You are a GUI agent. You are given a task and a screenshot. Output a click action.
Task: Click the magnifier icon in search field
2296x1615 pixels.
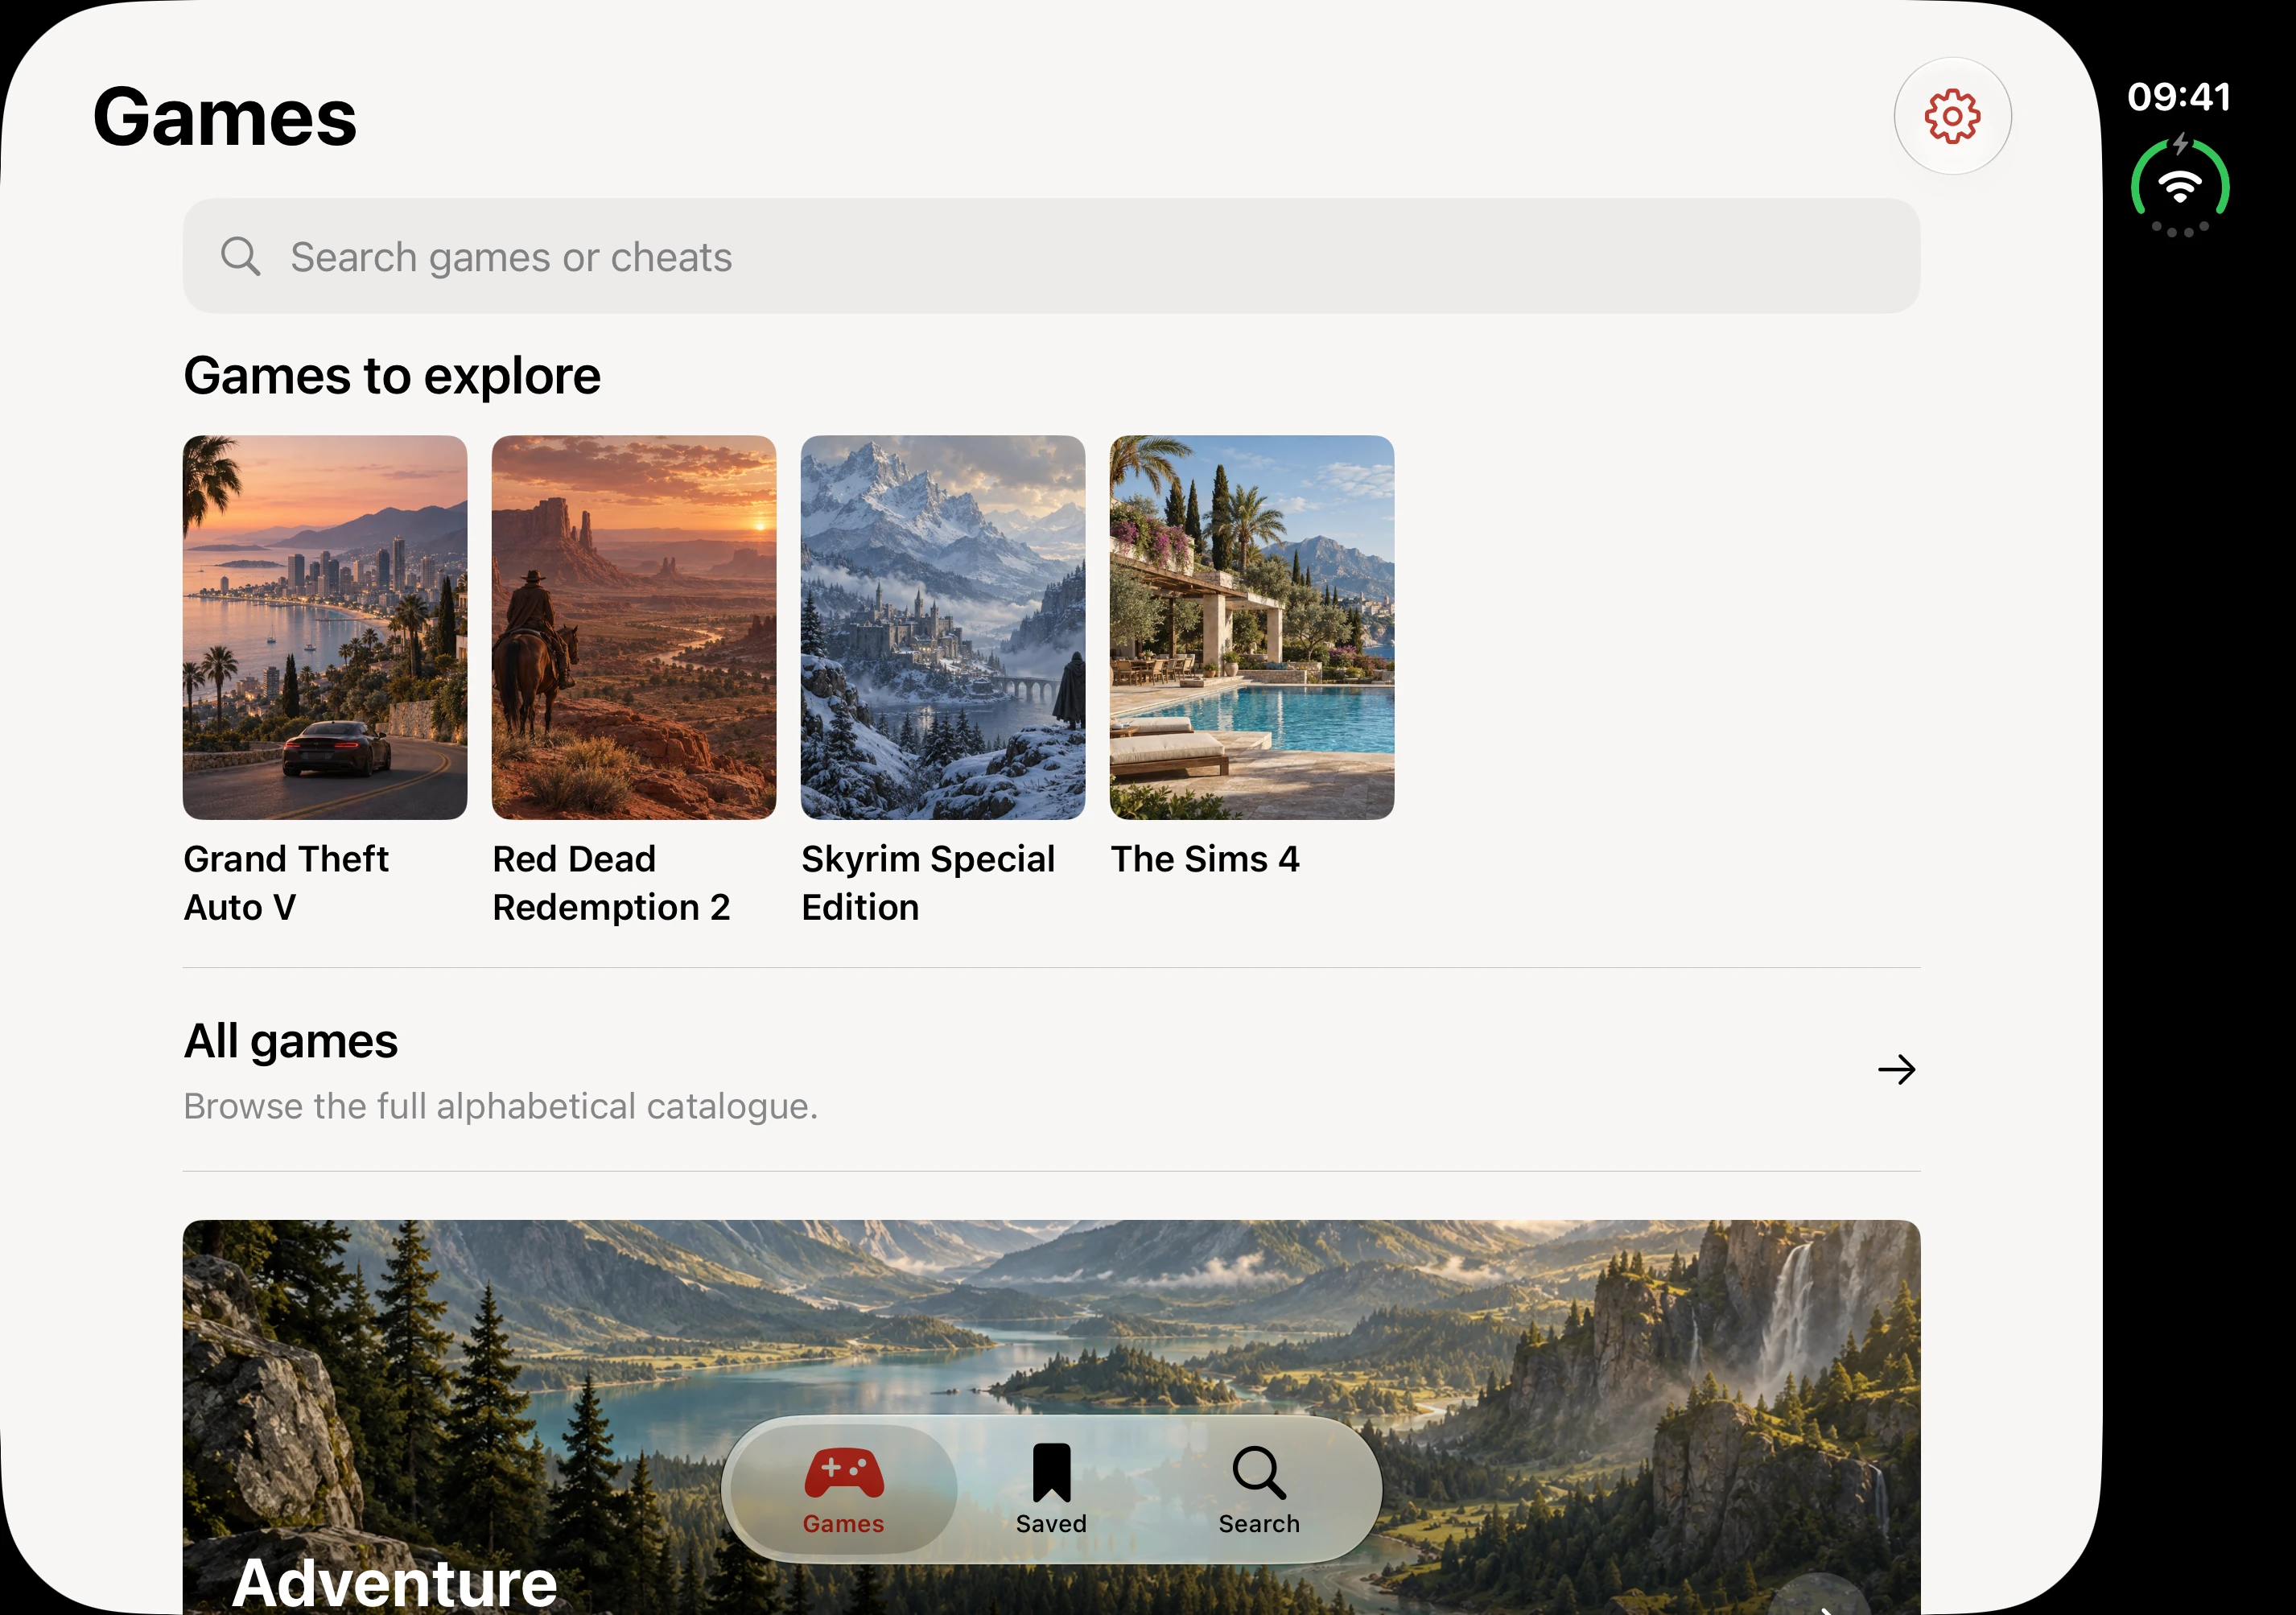tap(240, 256)
